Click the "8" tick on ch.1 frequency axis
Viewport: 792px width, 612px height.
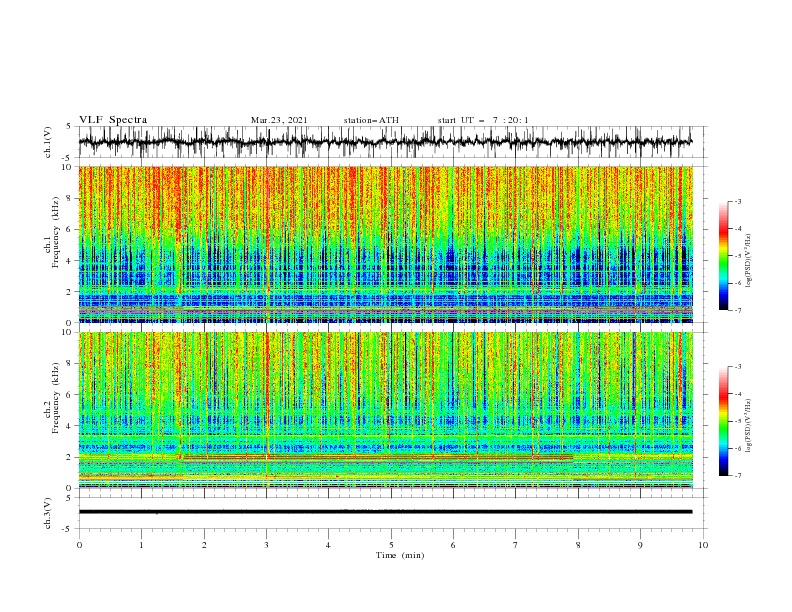tap(70, 198)
